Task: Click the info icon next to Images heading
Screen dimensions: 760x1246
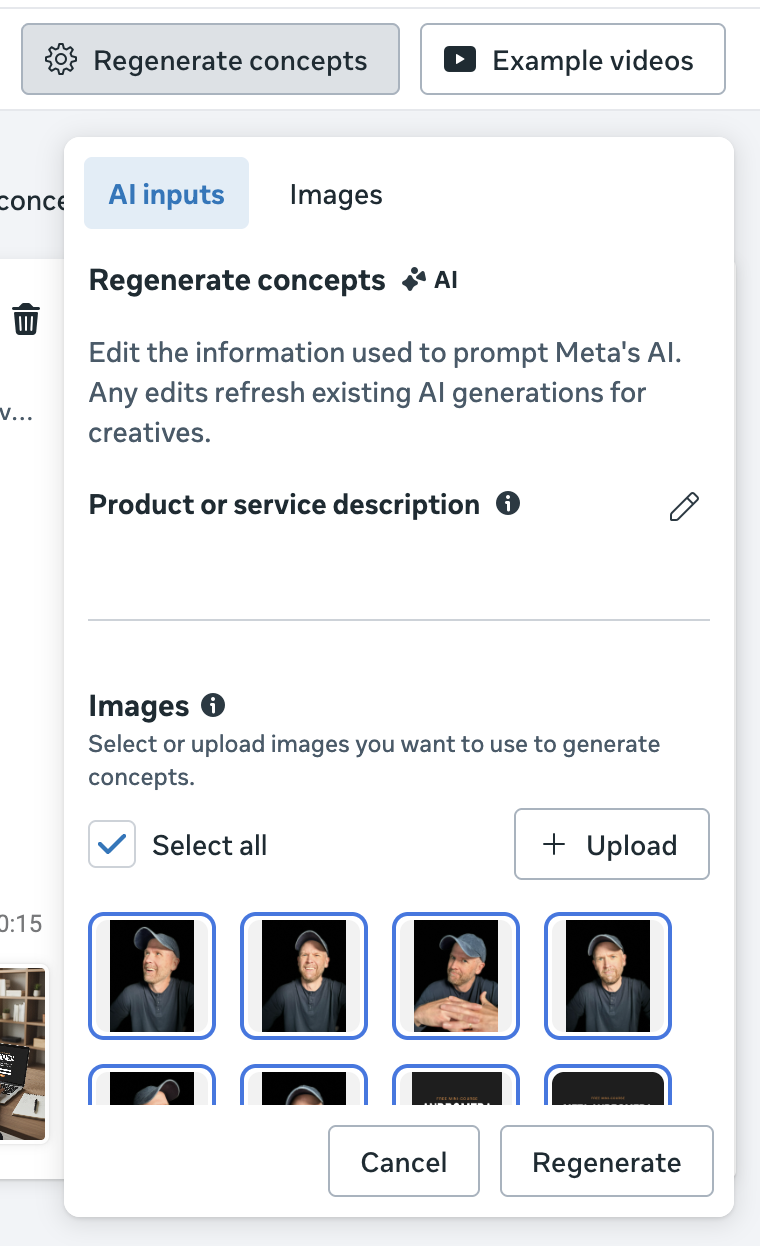Action: click(213, 705)
